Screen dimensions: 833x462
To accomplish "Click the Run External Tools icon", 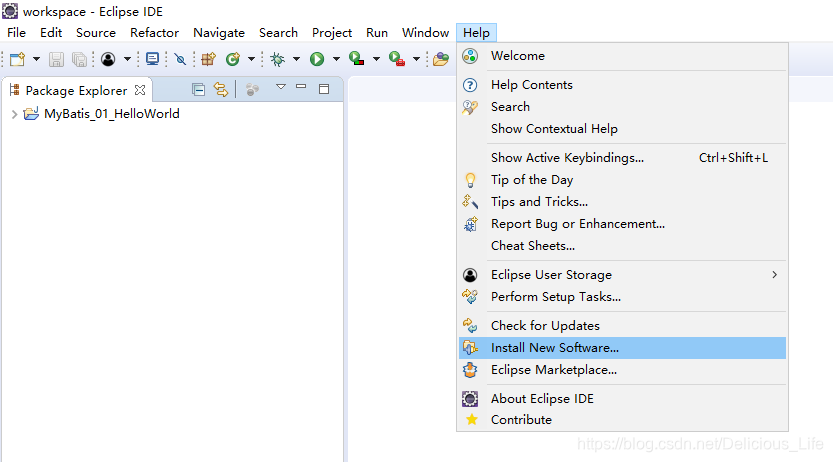I will (x=397, y=59).
